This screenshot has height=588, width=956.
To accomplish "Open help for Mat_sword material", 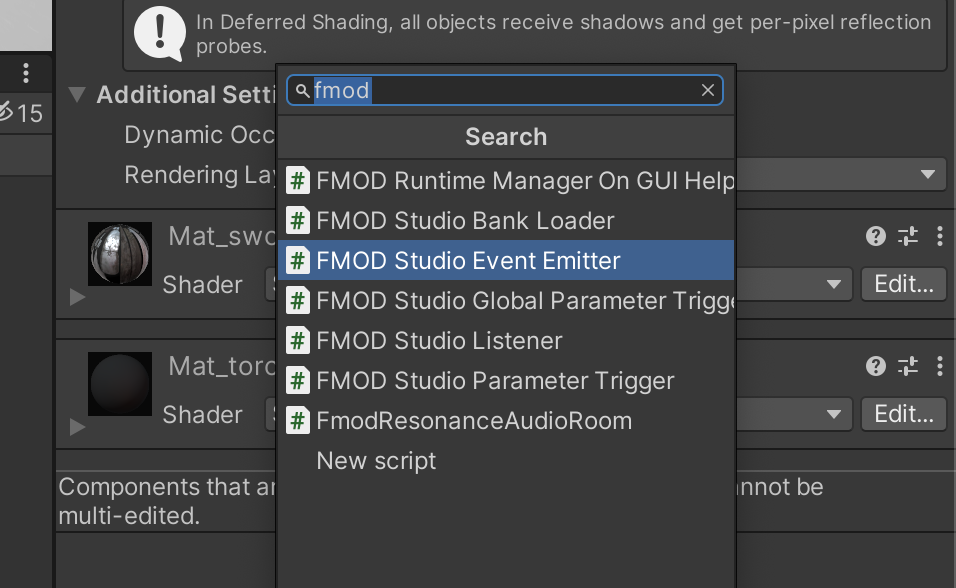I will click(876, 235).
